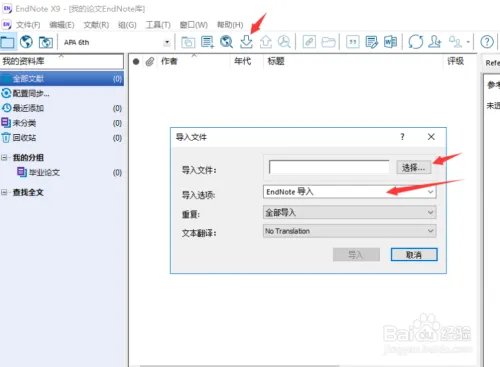Open the 文献(R) menu

(96, 25)
